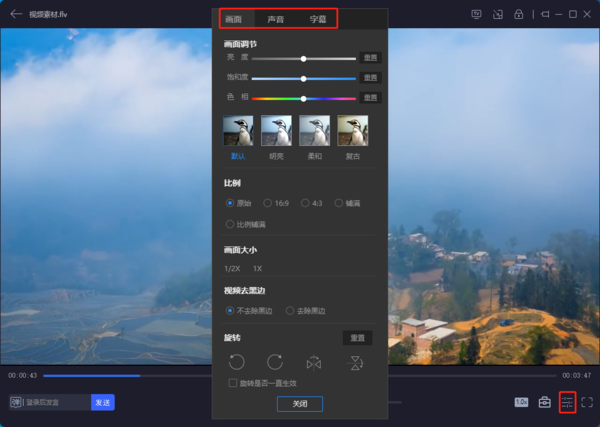Screen dimensions: 600x427
Task: Click the 关闭 button
Action: [x=300, y=404]
